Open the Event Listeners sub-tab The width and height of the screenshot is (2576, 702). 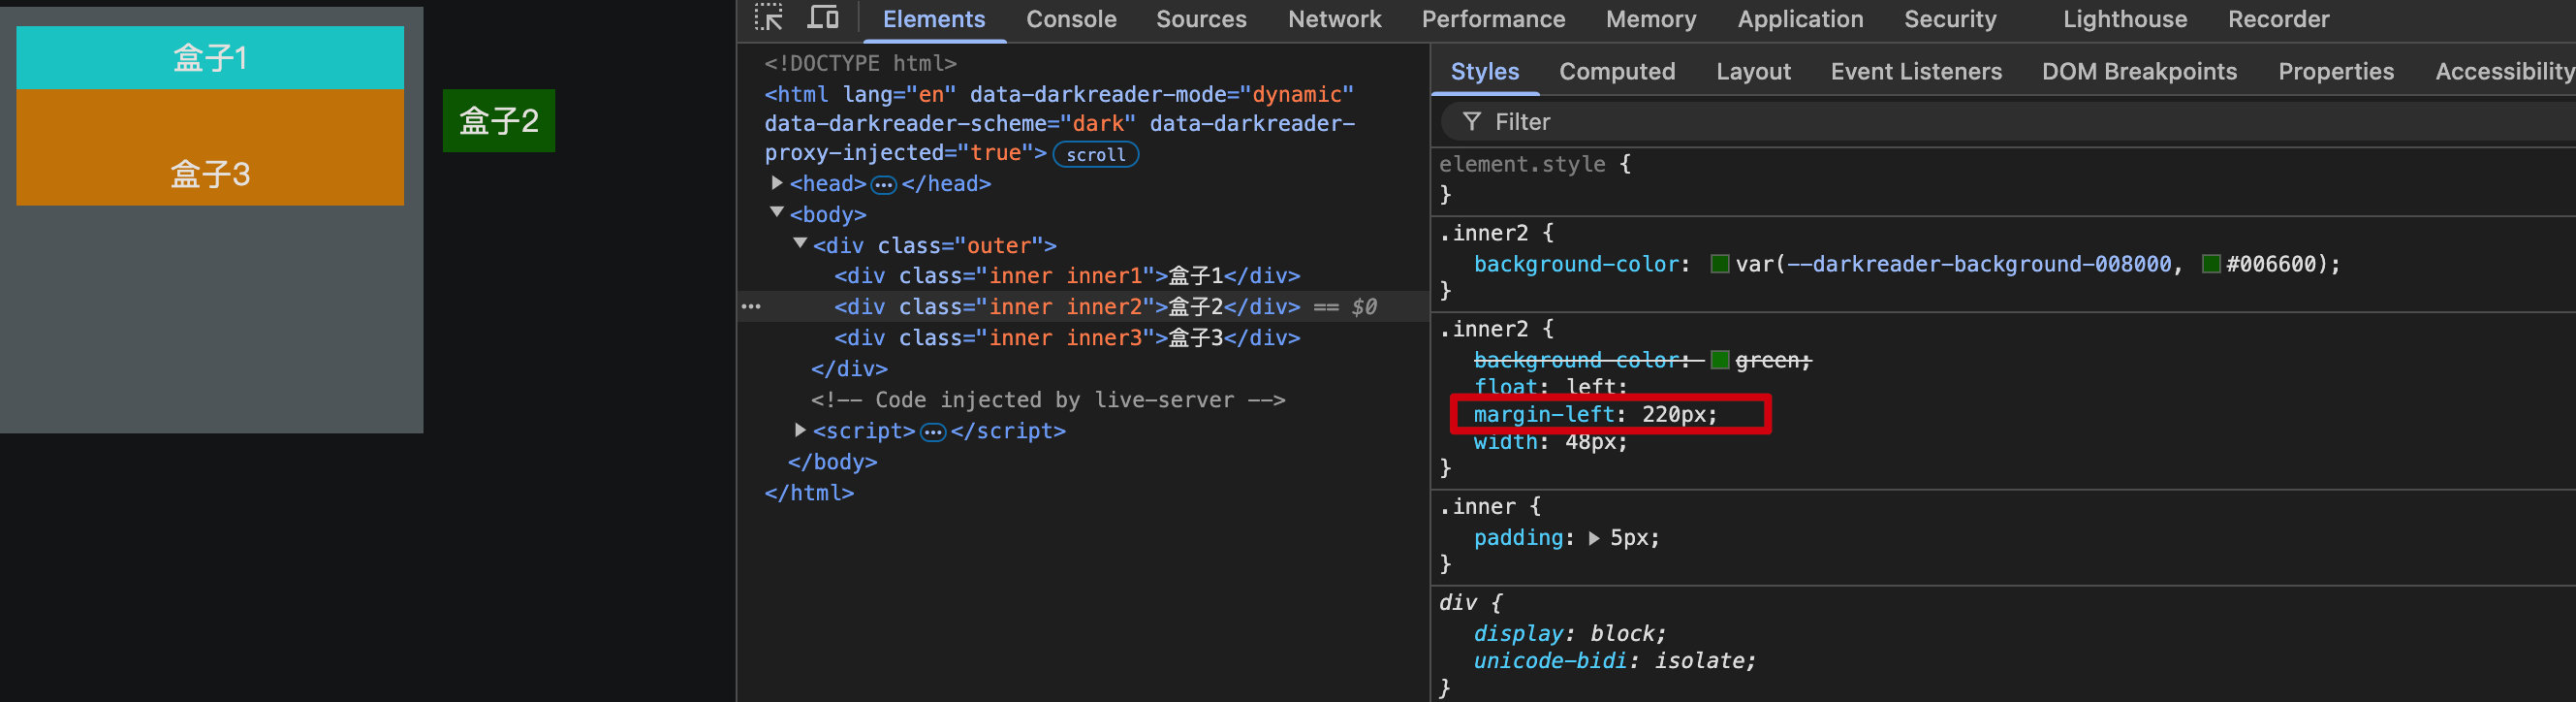1916,72
